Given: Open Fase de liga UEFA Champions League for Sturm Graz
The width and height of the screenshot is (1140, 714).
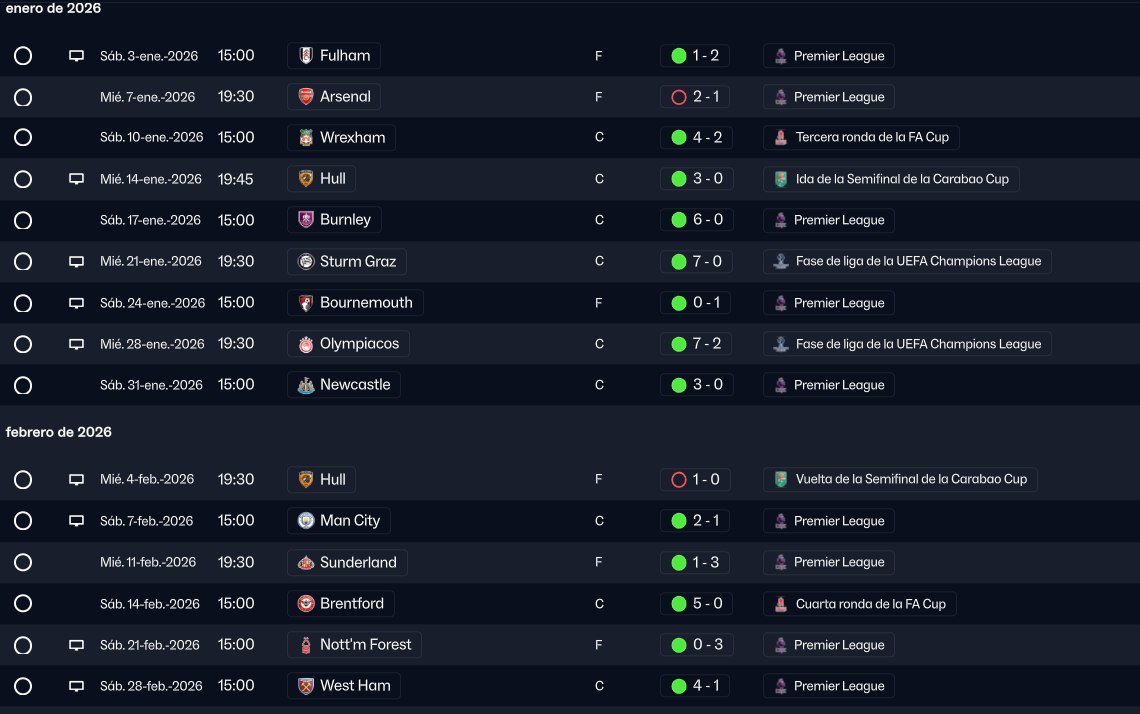Looking at the screenshot, I should coord(907,261).
